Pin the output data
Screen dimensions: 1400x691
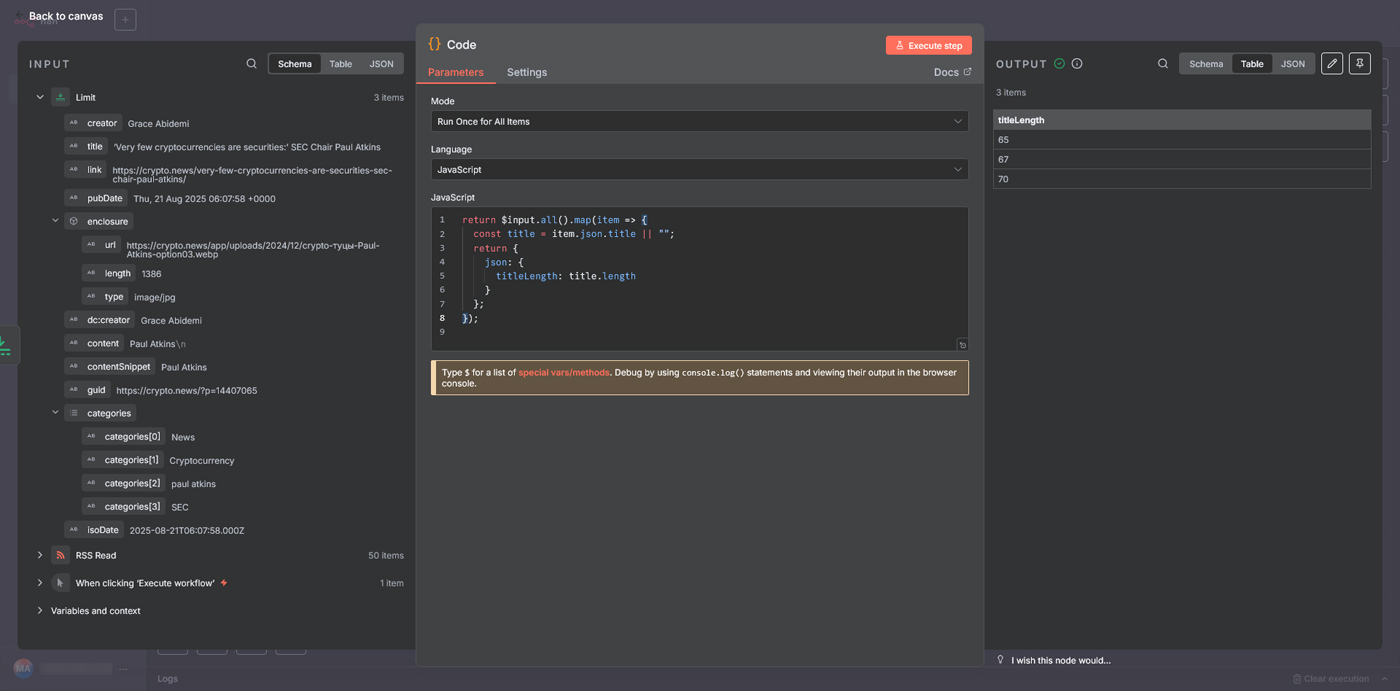click(1359, 64)
